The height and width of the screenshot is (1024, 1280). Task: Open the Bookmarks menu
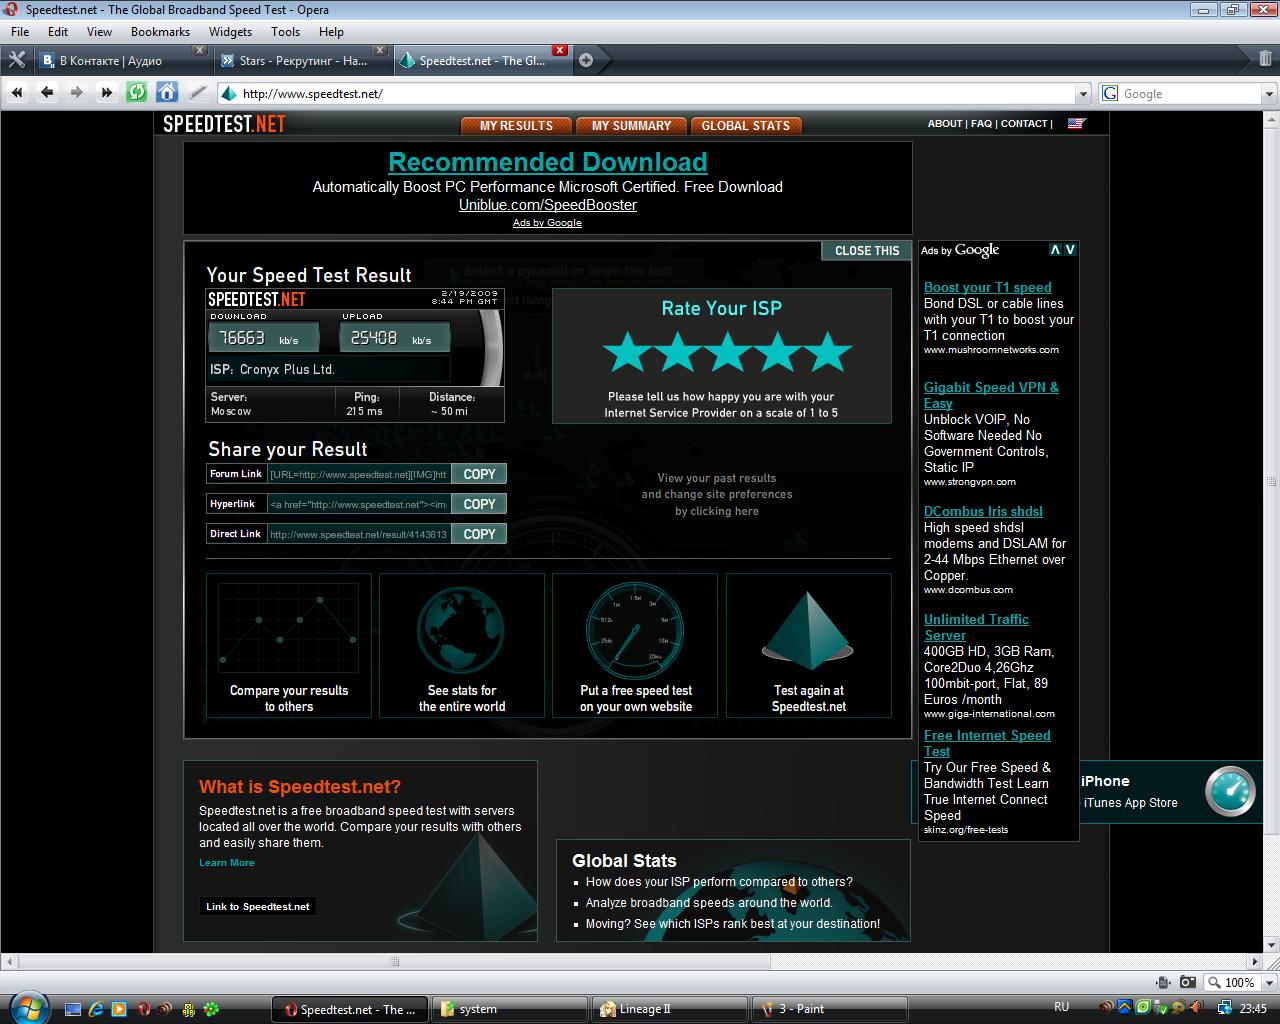160,32
